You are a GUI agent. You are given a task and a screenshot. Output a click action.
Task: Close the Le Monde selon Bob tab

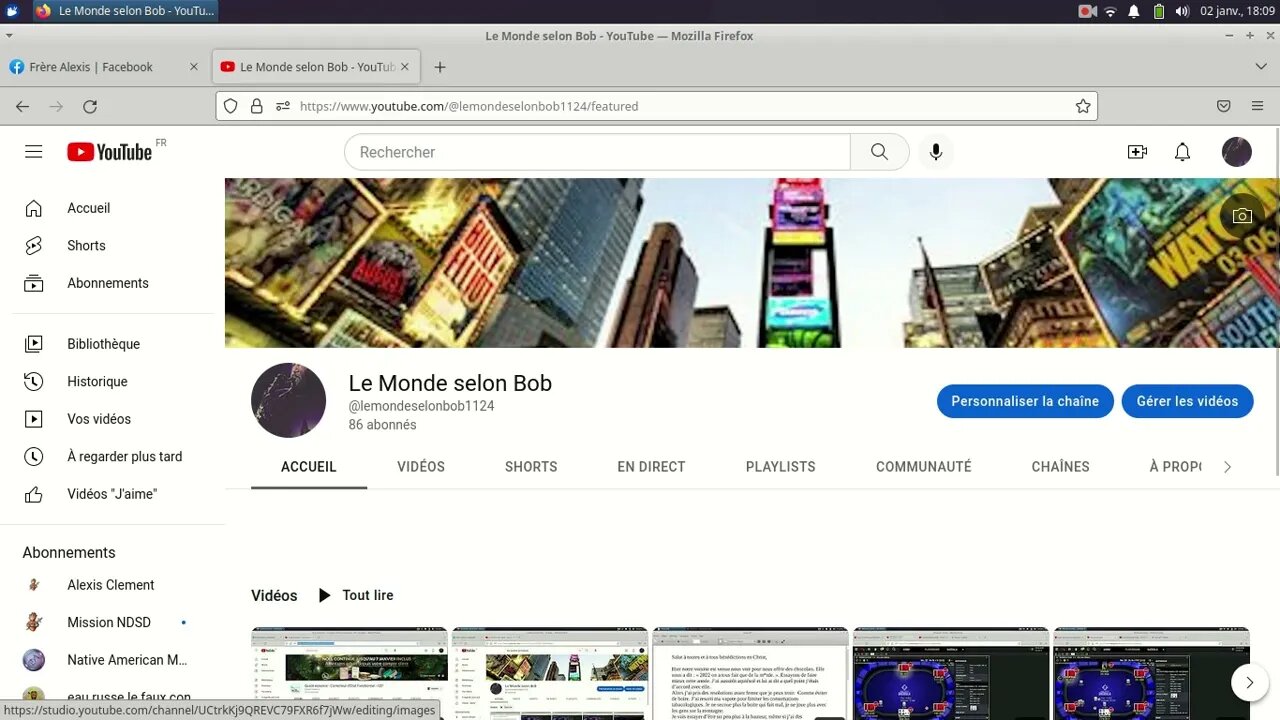(x=405, y=67)
